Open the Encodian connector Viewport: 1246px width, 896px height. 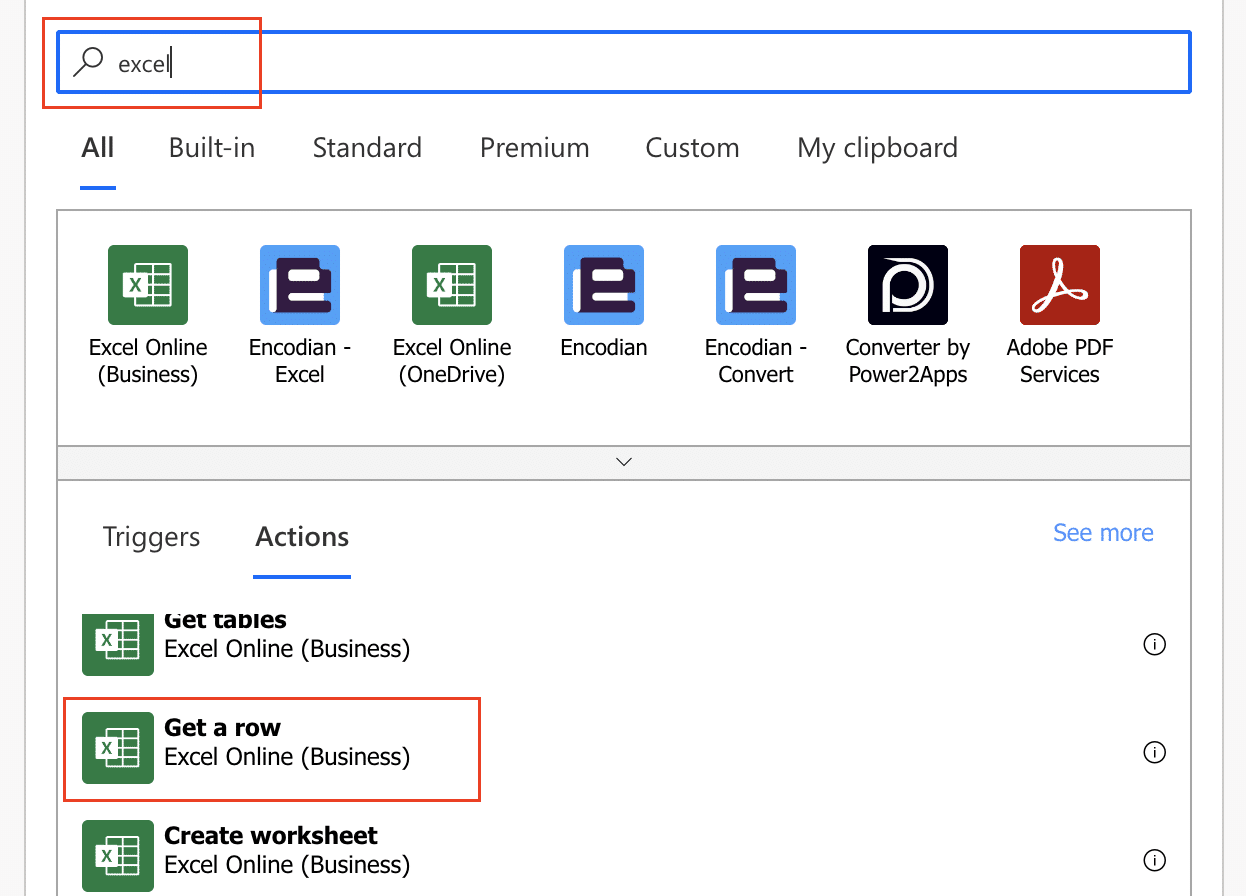click(604, 285)
